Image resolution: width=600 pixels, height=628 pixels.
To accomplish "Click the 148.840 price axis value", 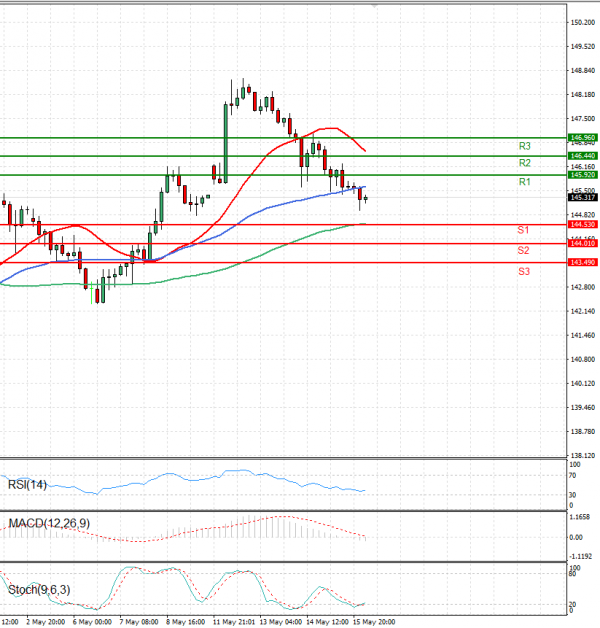I will tap(583, 70).
